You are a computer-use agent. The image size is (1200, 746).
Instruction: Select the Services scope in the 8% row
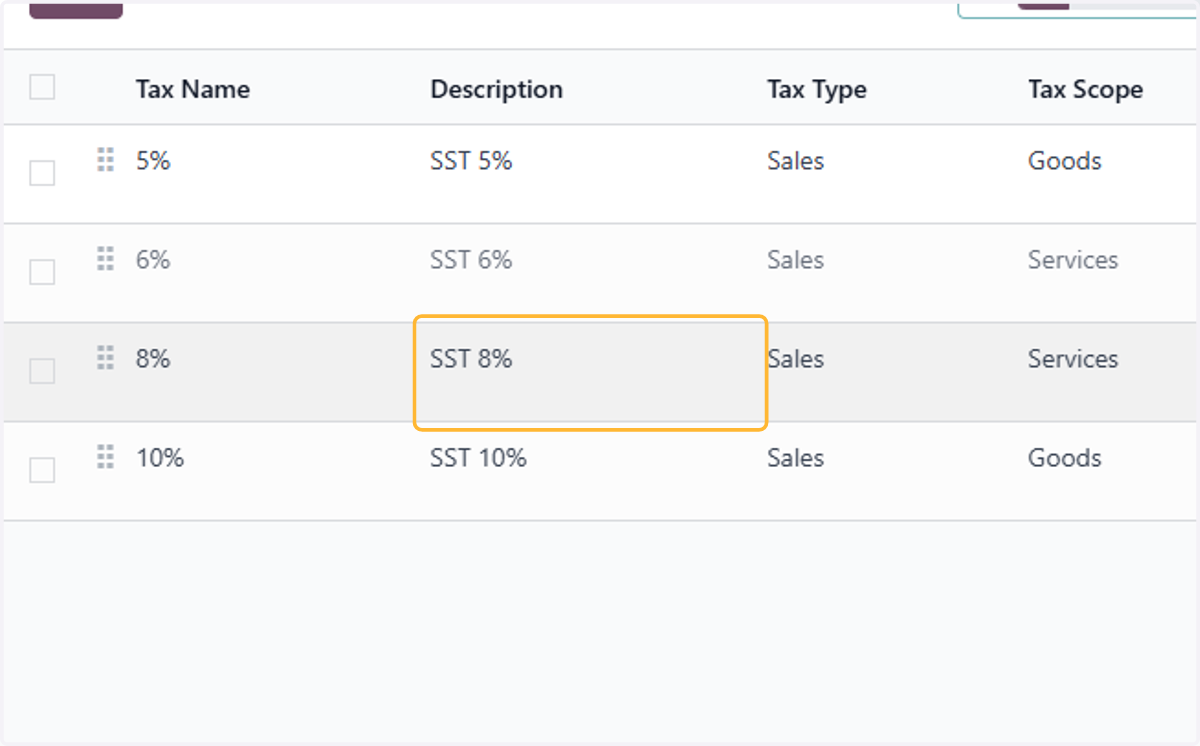(x=1073, y=358)
